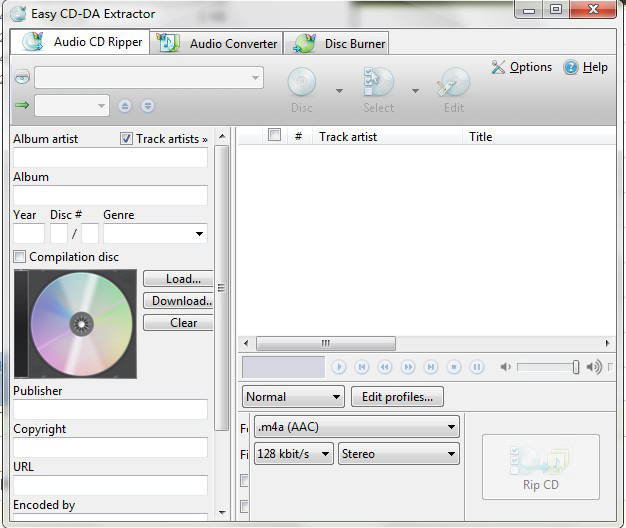Uncheck the Track artists checkbox
626x528 pixels.
(x=126, y=138)
